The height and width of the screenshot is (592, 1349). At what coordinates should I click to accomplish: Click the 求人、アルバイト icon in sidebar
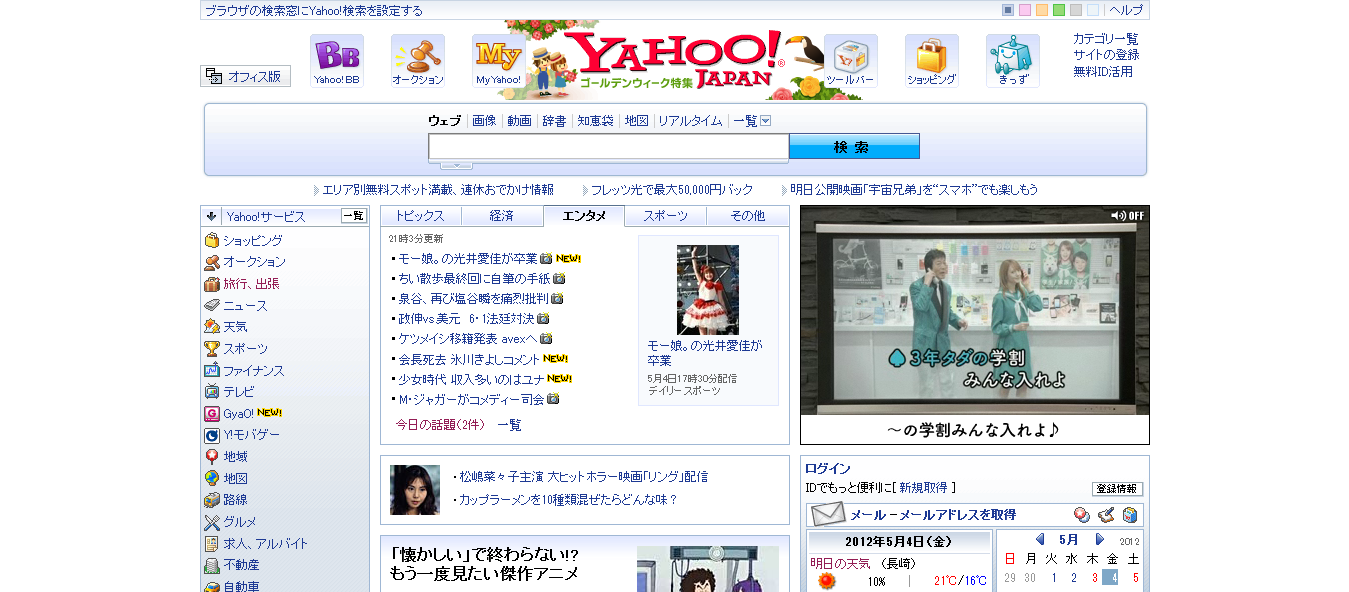click(x=212, y=544)
